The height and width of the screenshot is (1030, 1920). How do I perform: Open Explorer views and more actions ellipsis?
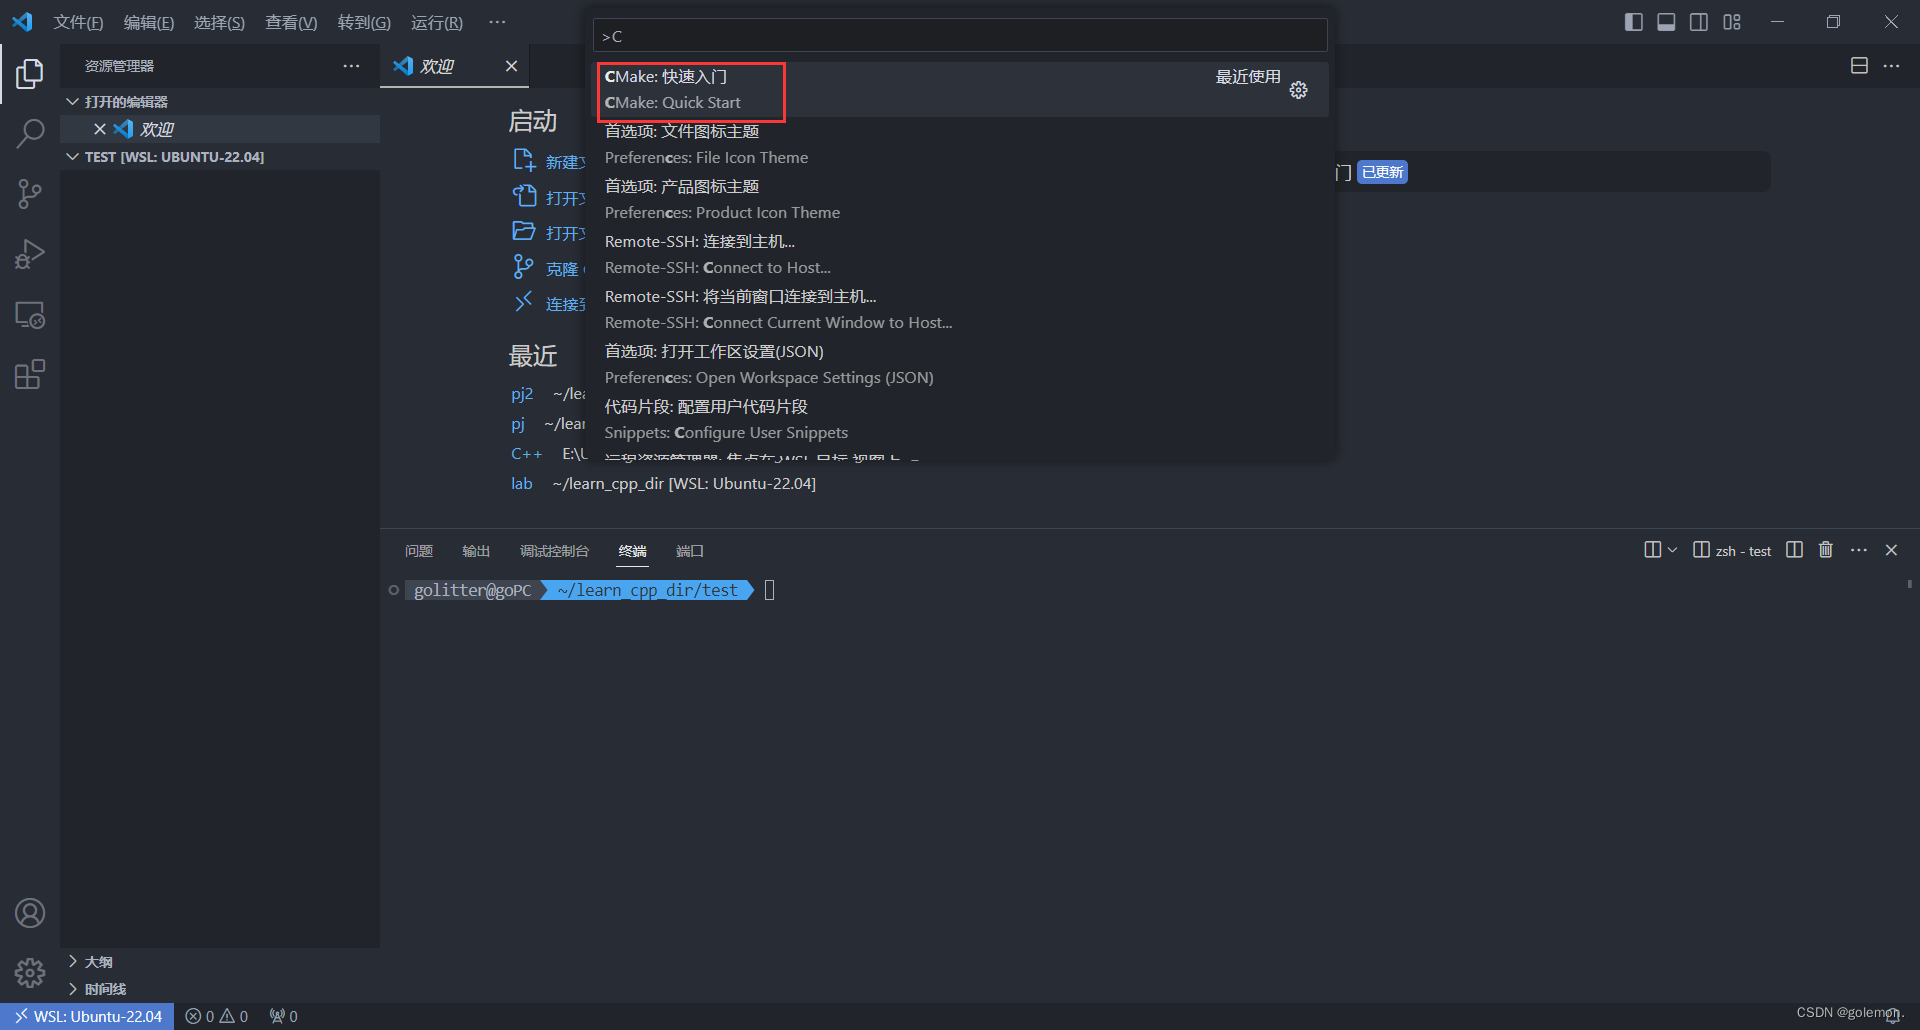tap(351, 66)
